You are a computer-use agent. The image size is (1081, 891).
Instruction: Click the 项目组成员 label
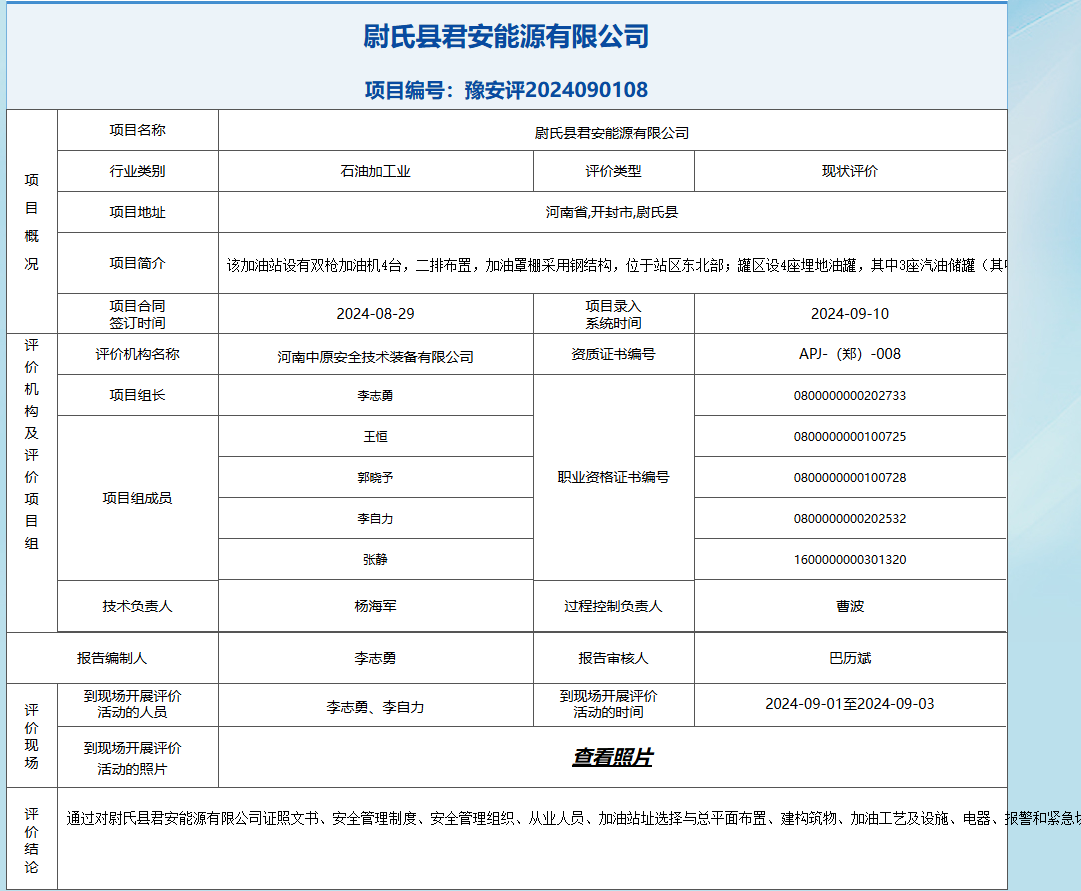click(137, 498)
